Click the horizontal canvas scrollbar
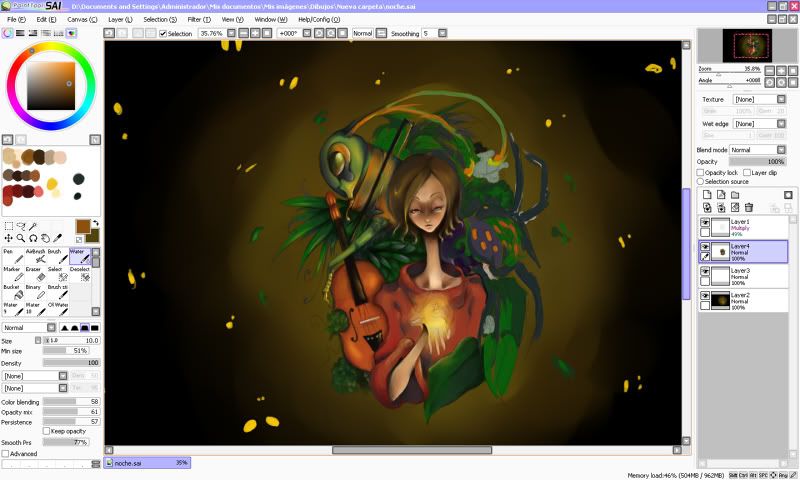The width and height of the screenshot is (800, 480). pyautogui.click(x=412, y=450)
